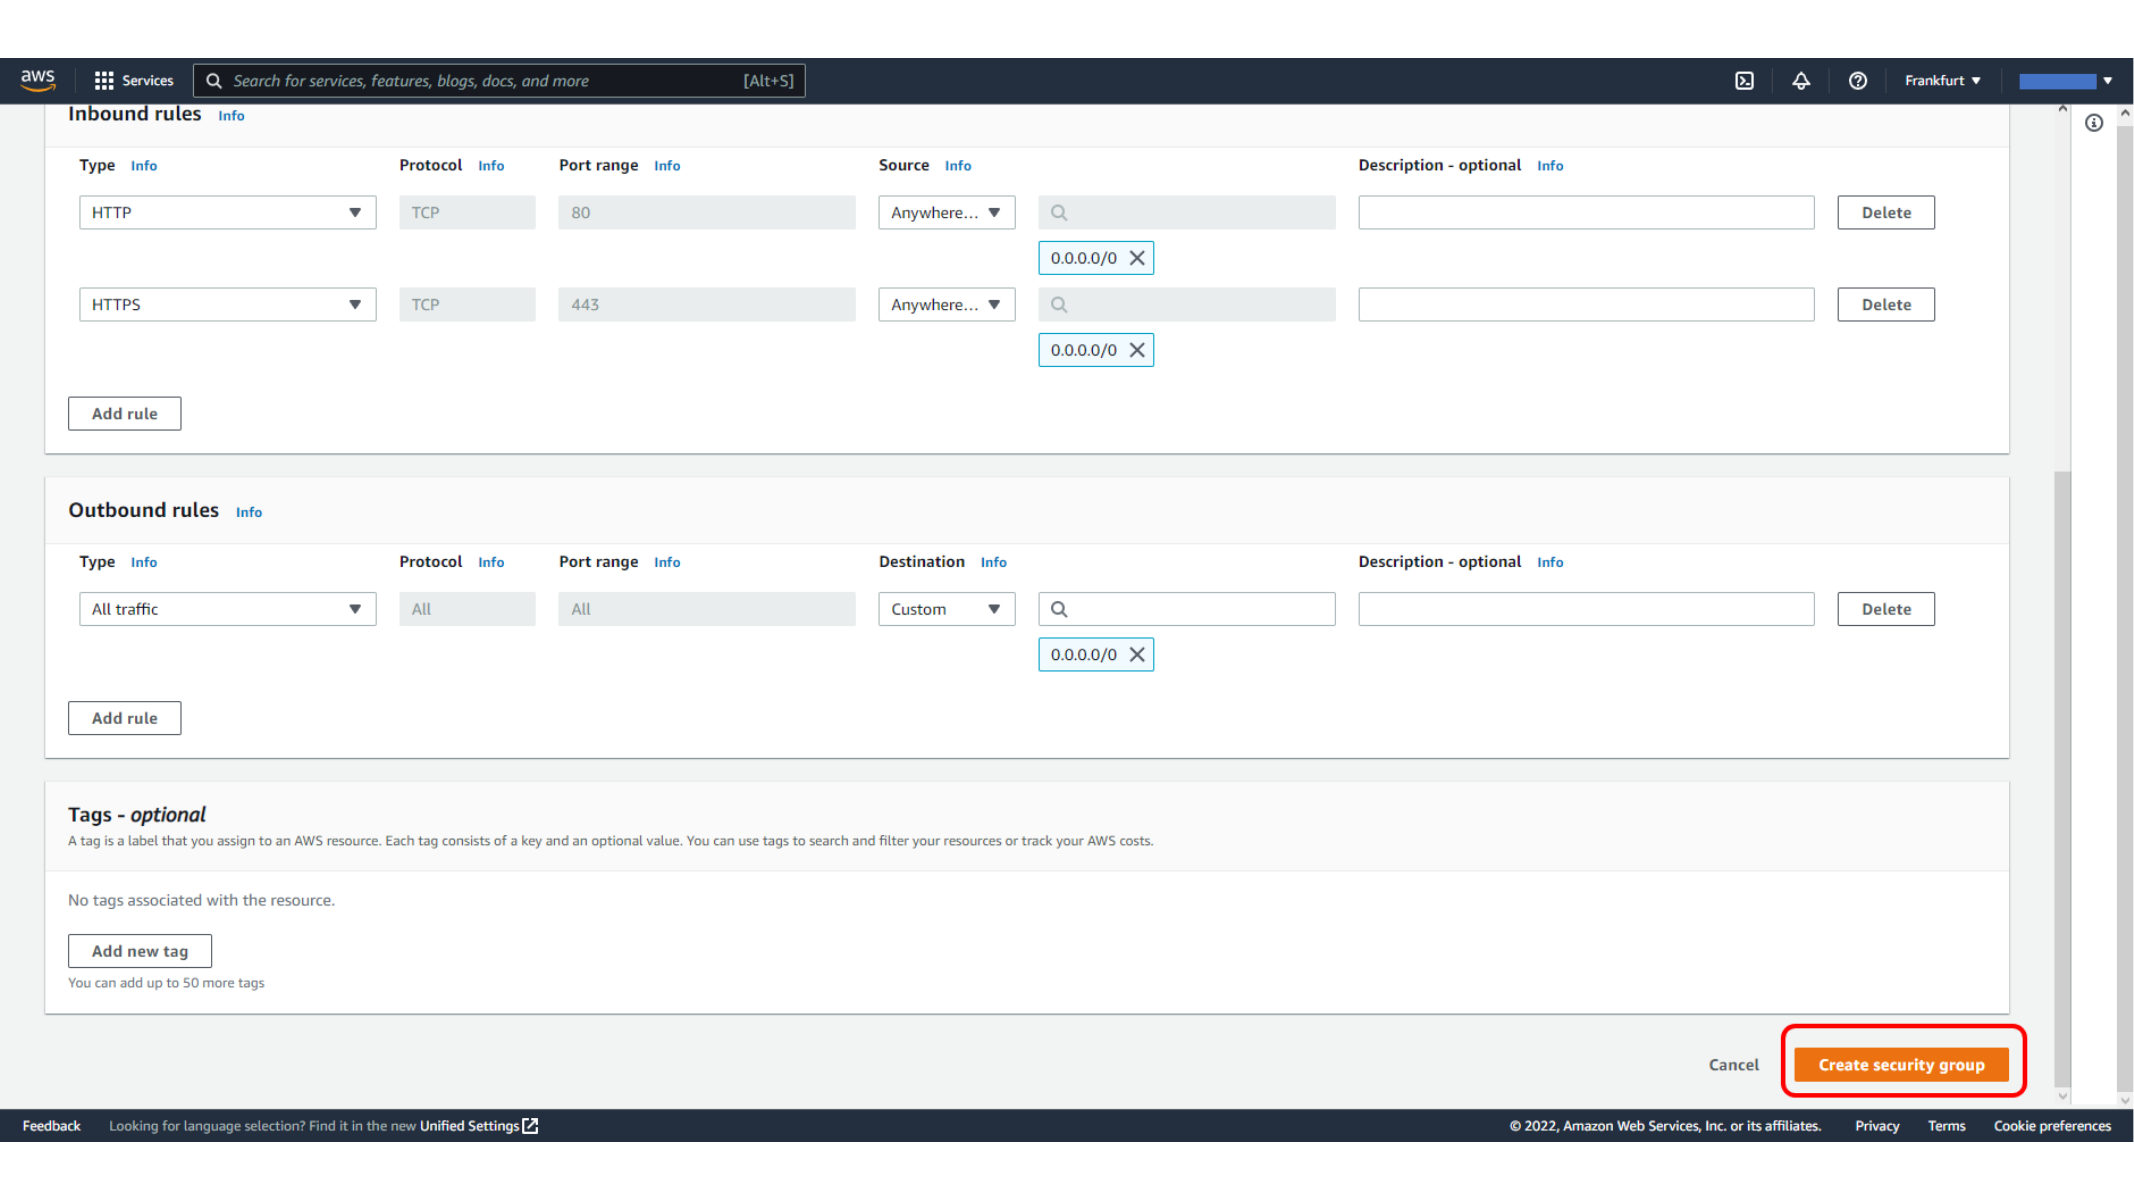Focus the AWS services search box

coord(499,81)
